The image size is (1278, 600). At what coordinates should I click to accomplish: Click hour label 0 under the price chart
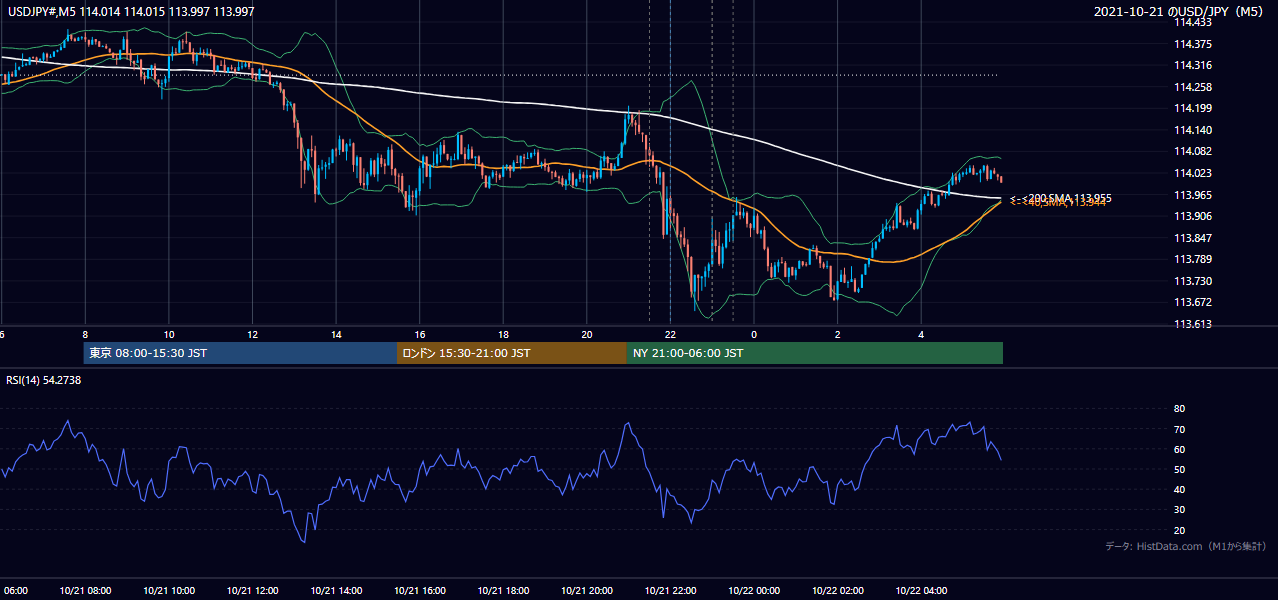[754, 334]
